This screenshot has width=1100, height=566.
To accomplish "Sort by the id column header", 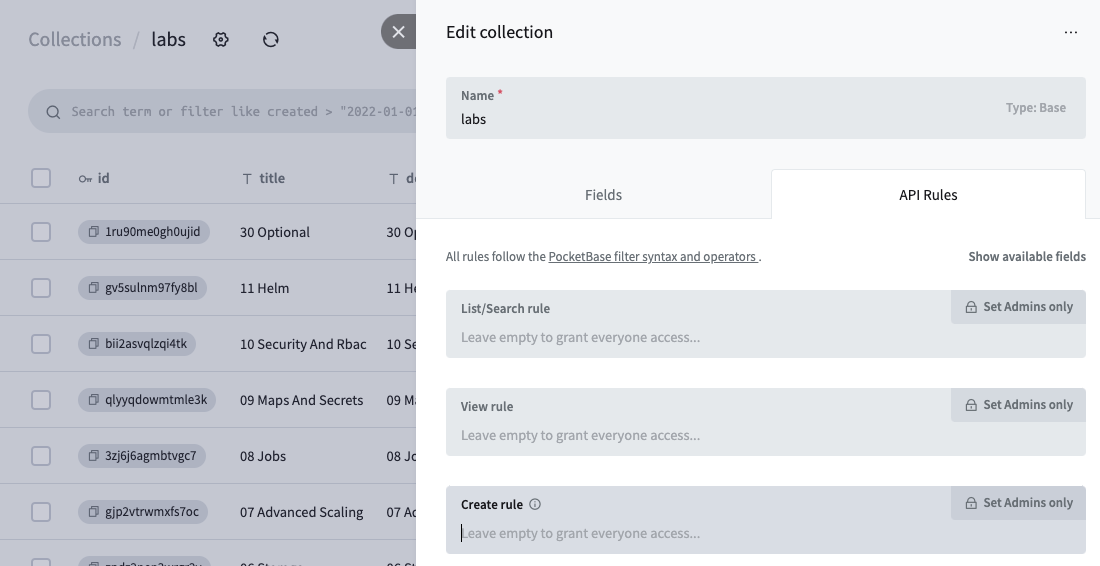I will coord(94,179).
